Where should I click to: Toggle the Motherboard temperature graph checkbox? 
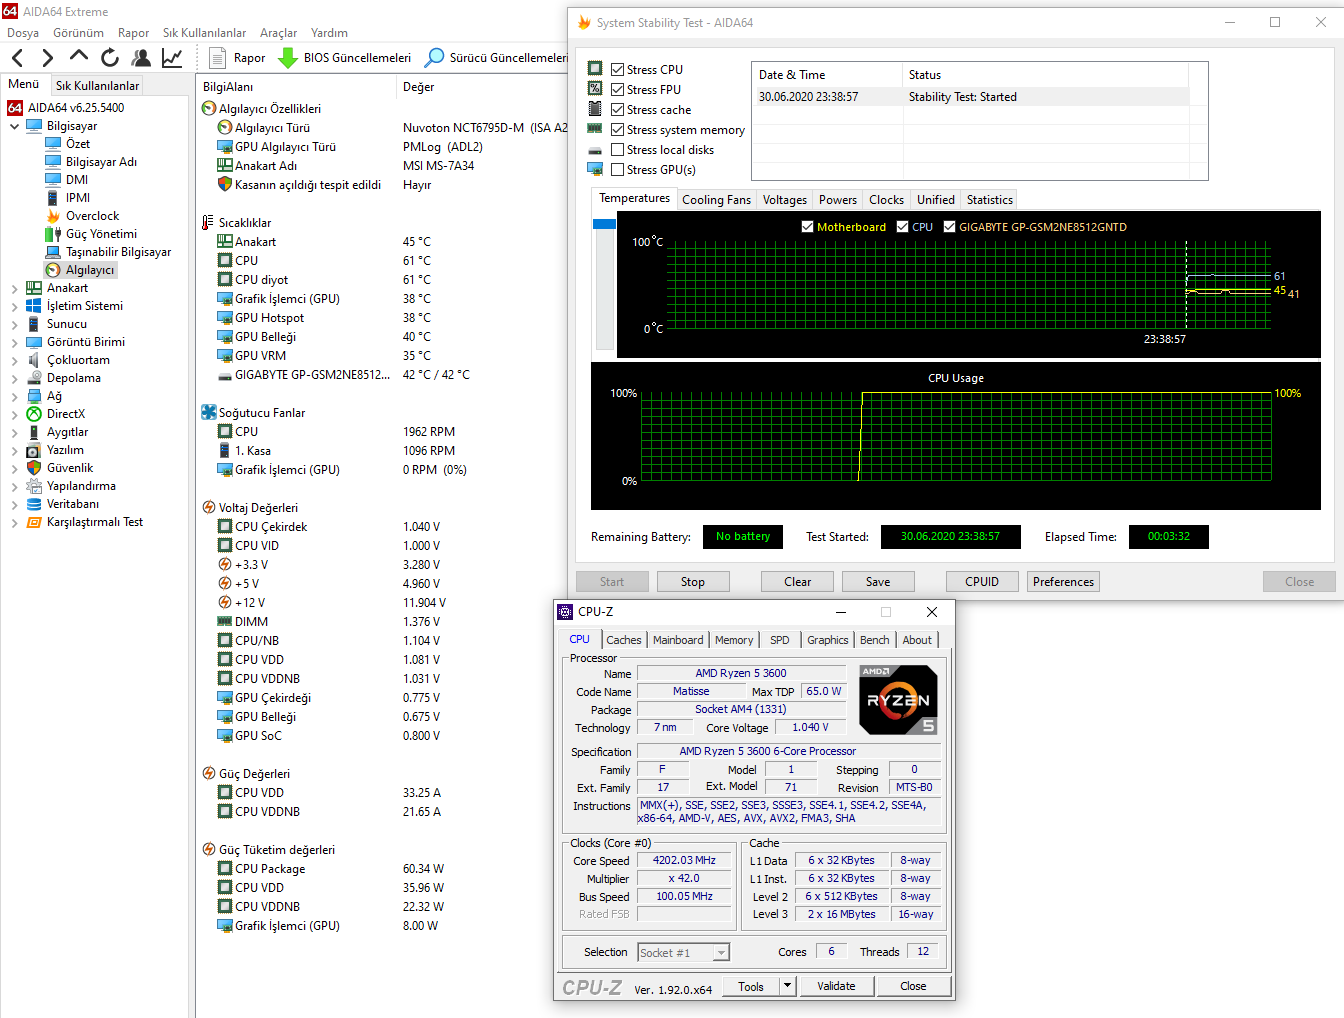pyautogui.click(x=807, y=227)
